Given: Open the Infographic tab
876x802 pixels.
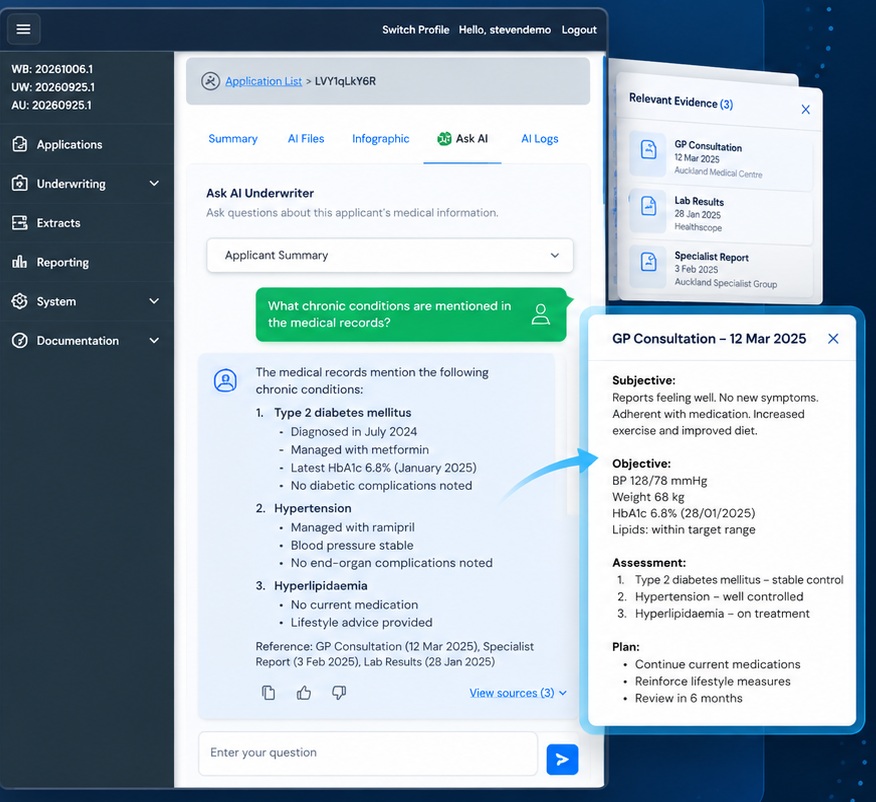Looking at the screenshot, I should pyautogui.click(x=380, y=139).
